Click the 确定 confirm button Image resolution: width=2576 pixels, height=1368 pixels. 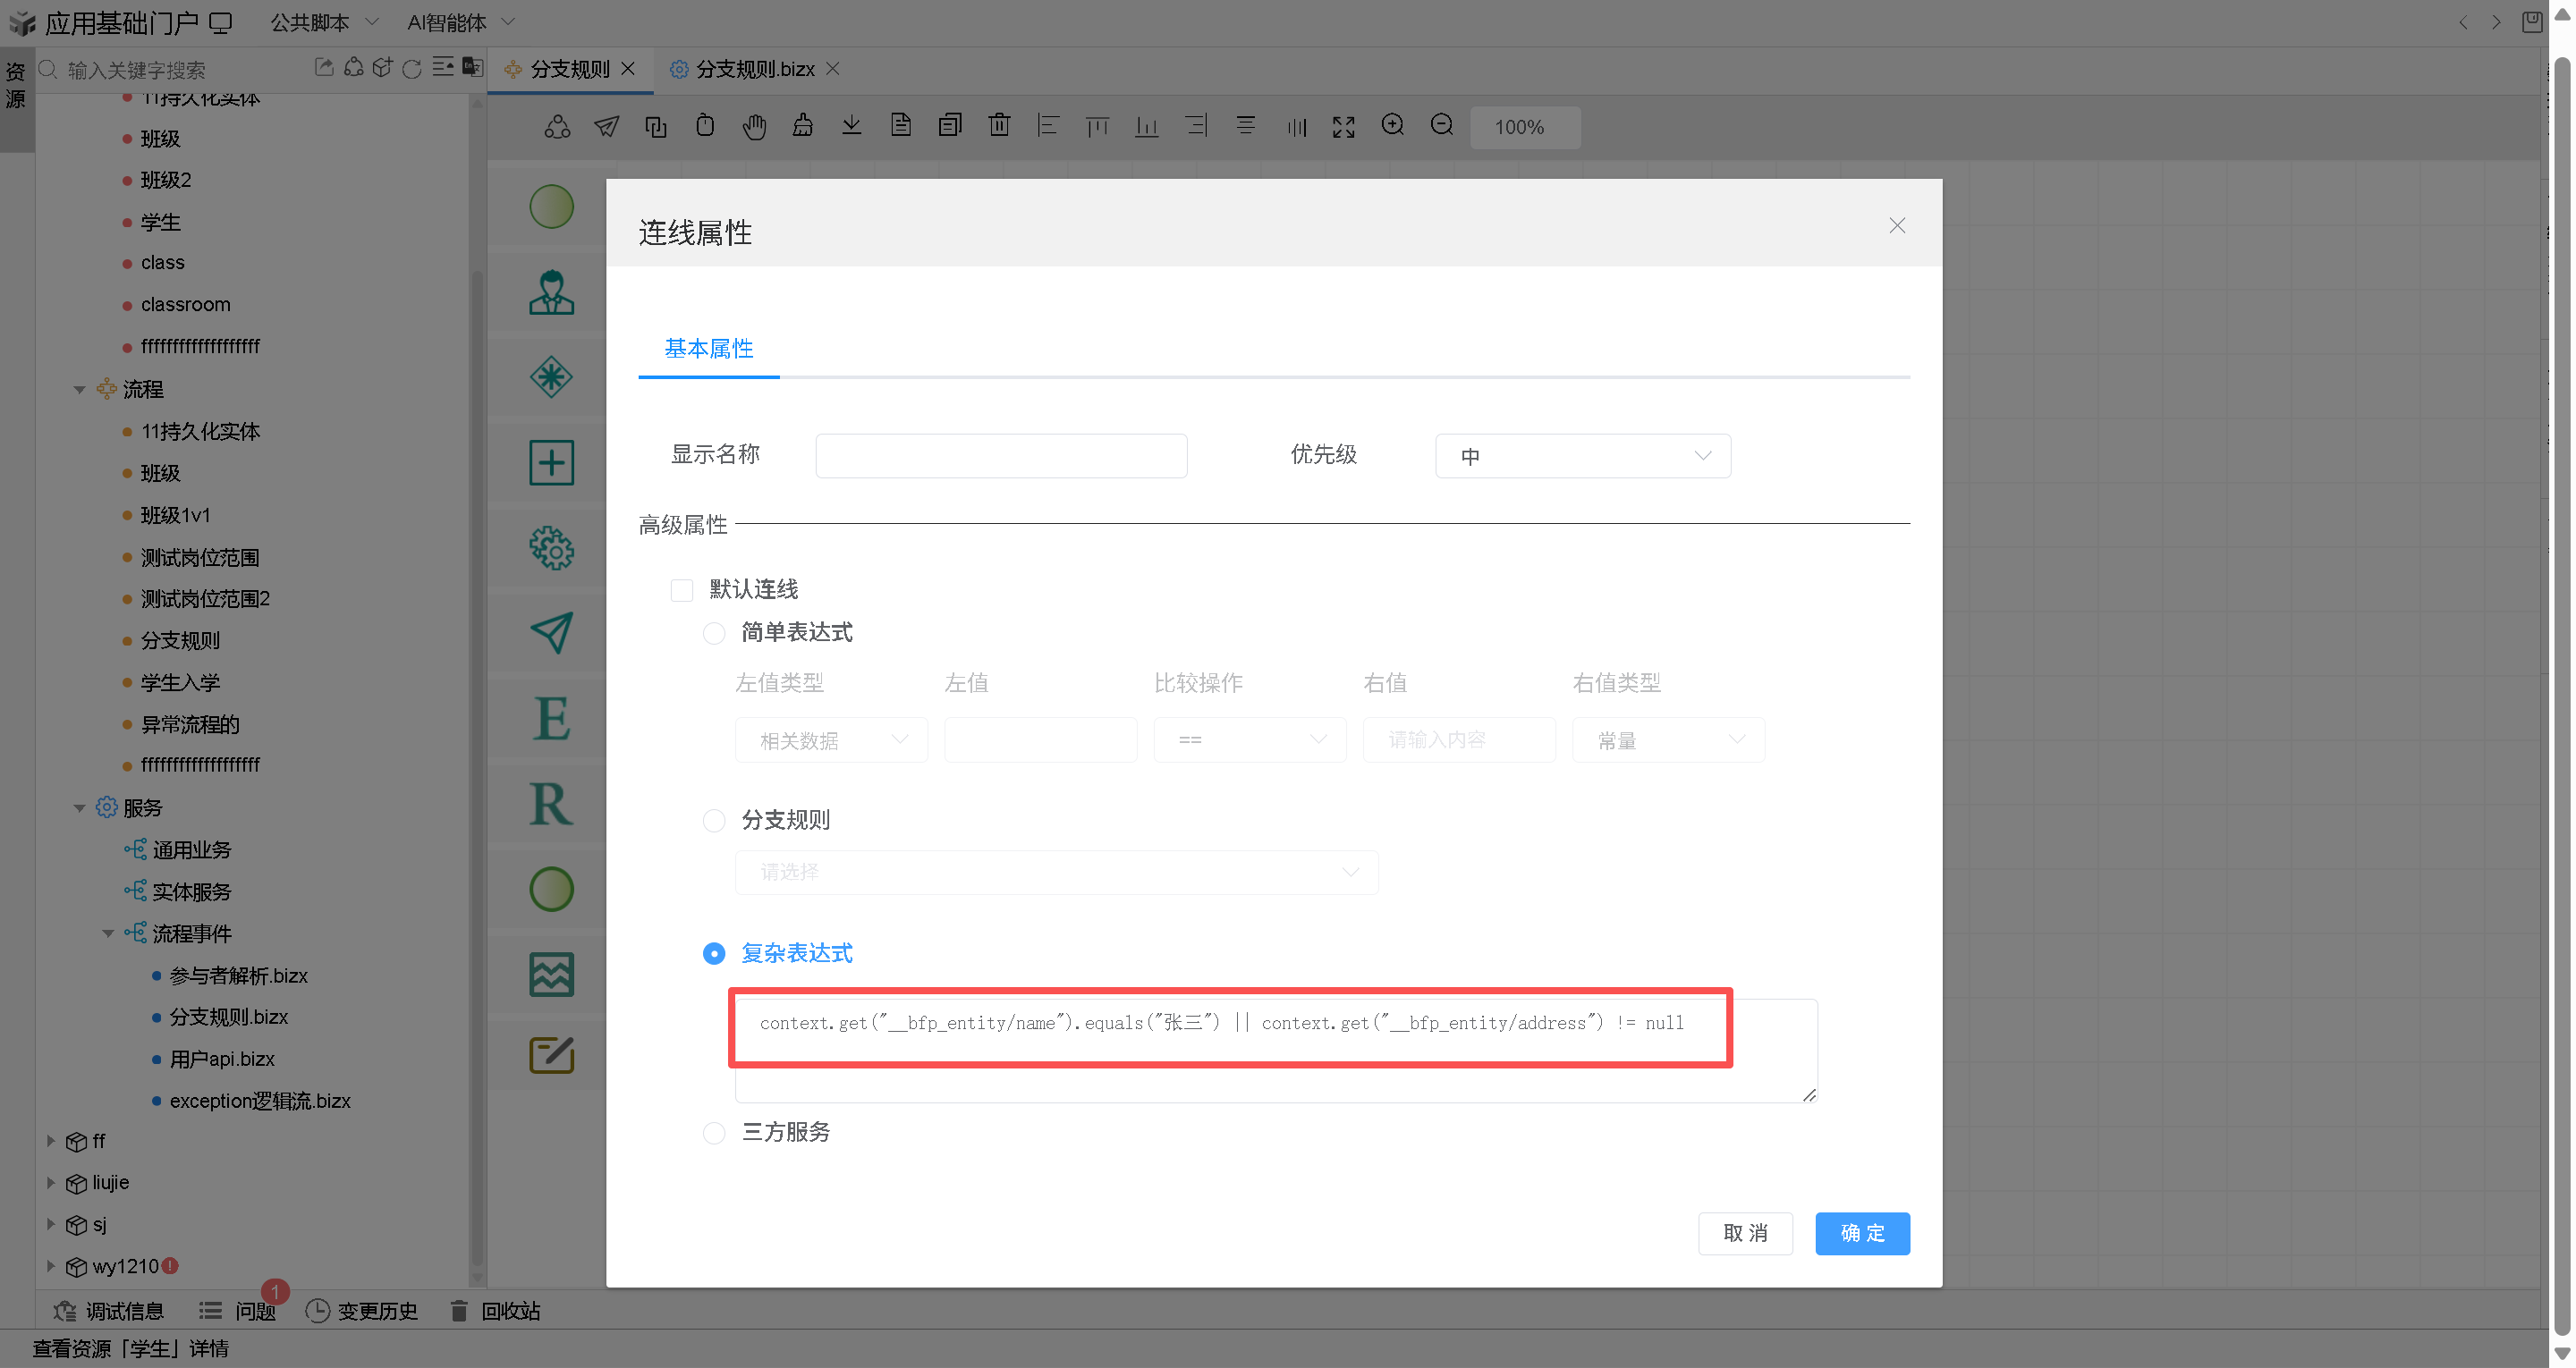(x=1862, y=1233)
